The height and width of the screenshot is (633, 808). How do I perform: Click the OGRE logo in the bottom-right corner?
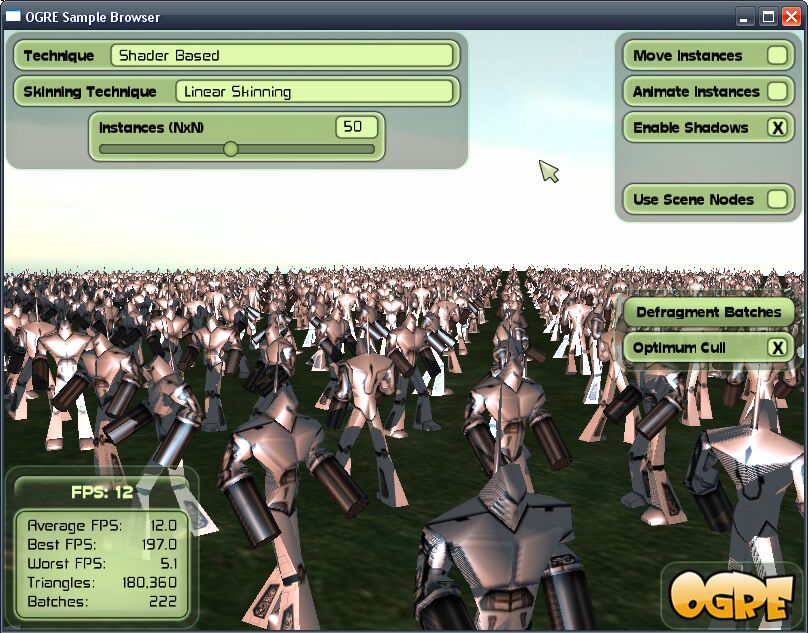(733, 597)
